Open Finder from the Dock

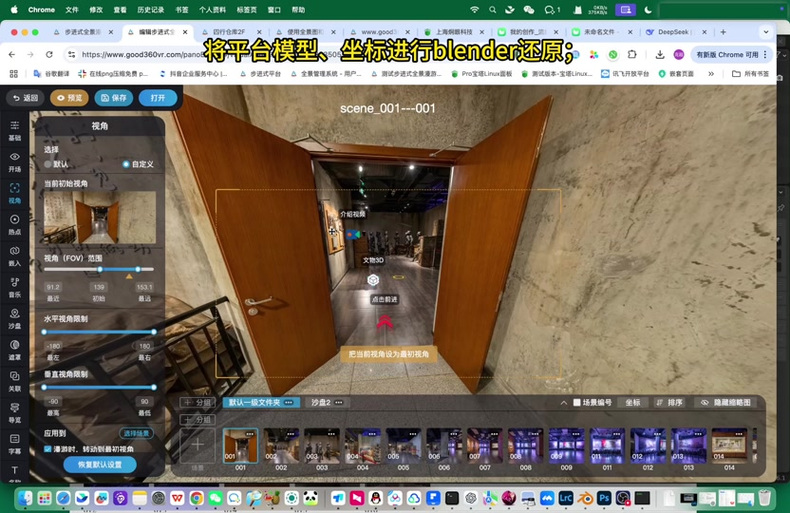coord(25,498)
